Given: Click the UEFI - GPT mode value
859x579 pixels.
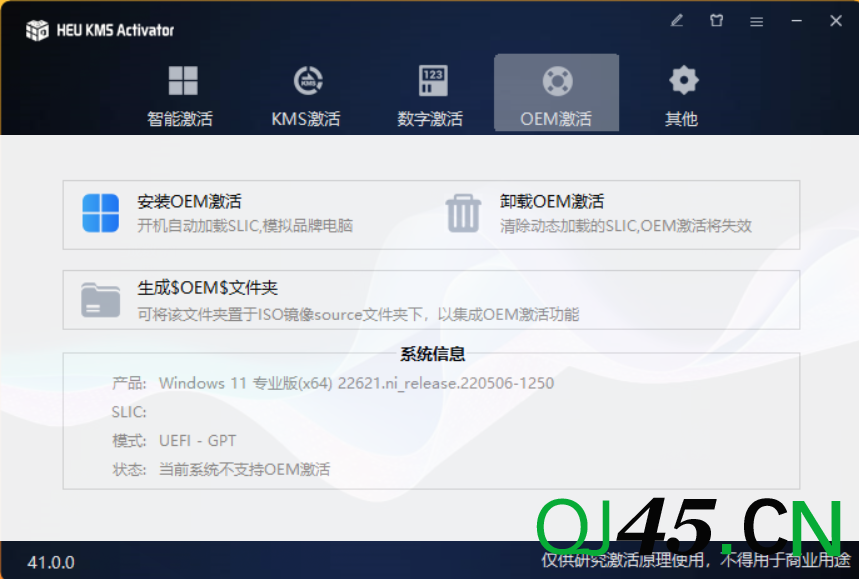Looking at the screenshot, I should click(x=197, y=440).
